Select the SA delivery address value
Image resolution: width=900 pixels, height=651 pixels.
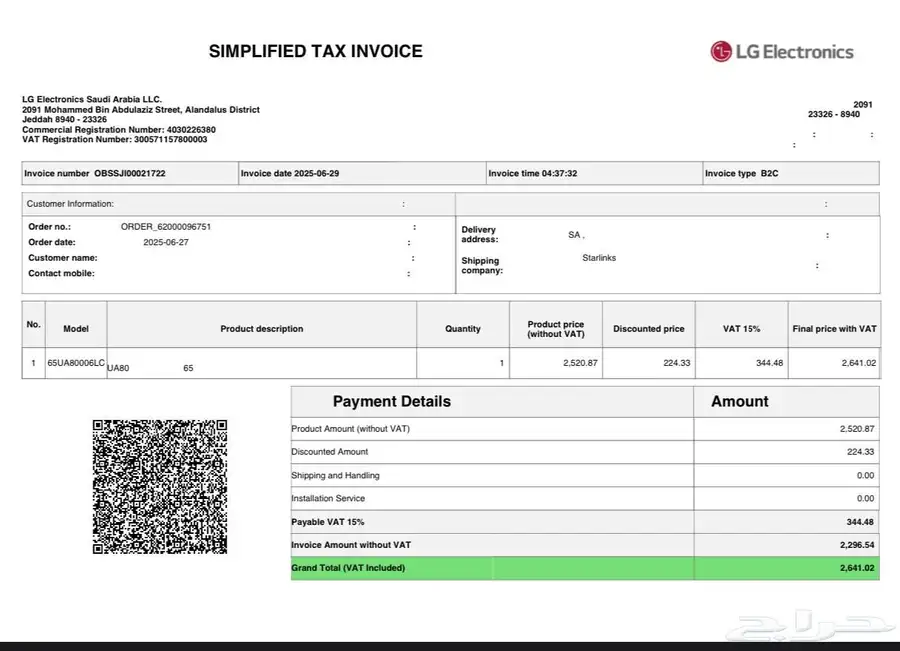(x=576, y=235)
